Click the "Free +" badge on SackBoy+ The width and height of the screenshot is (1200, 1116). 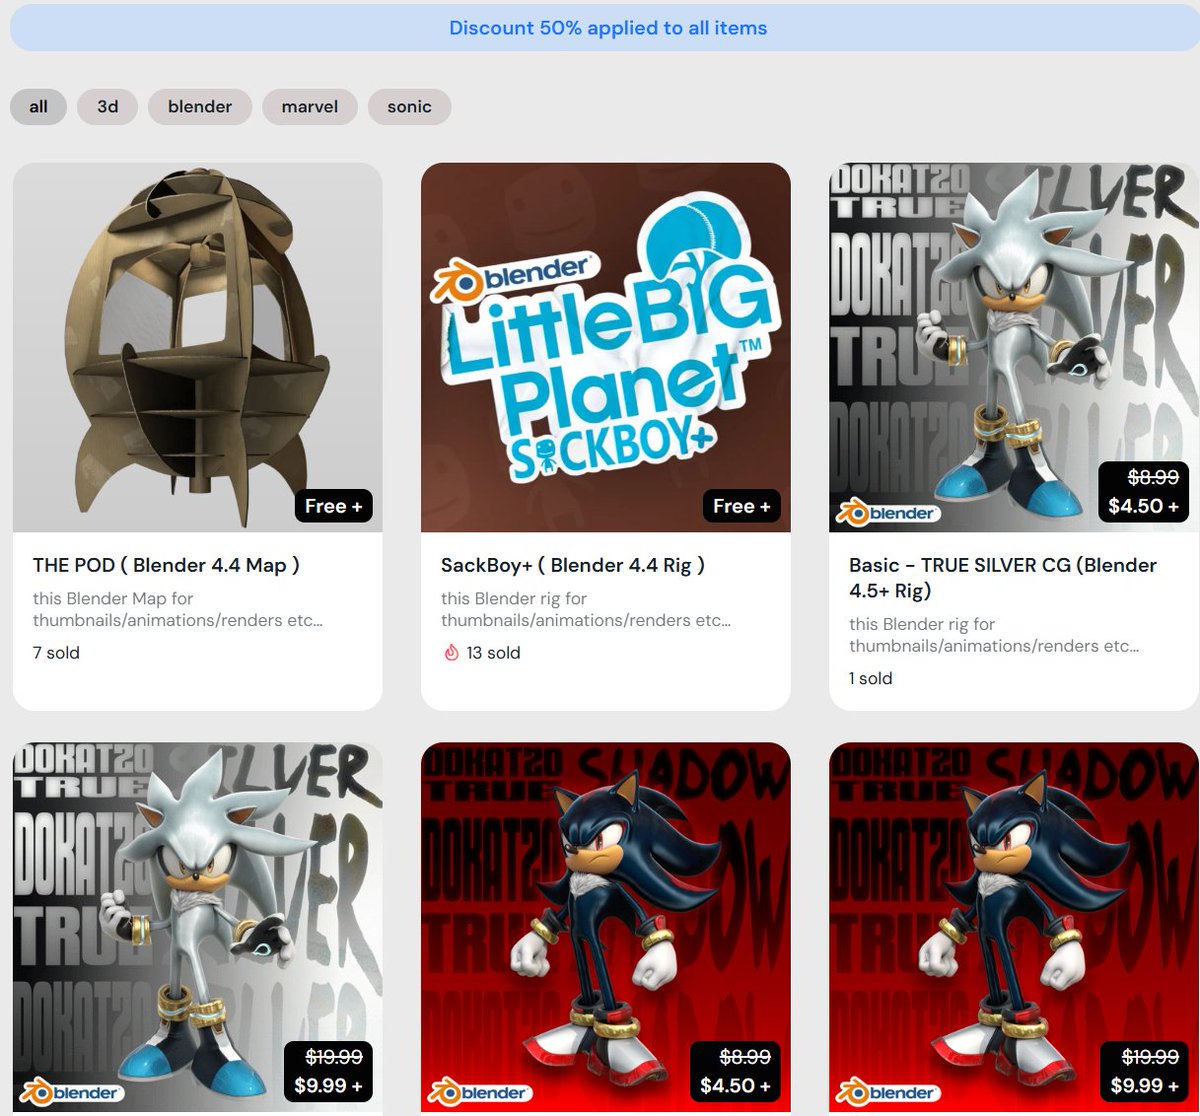(x=742, y=506)
